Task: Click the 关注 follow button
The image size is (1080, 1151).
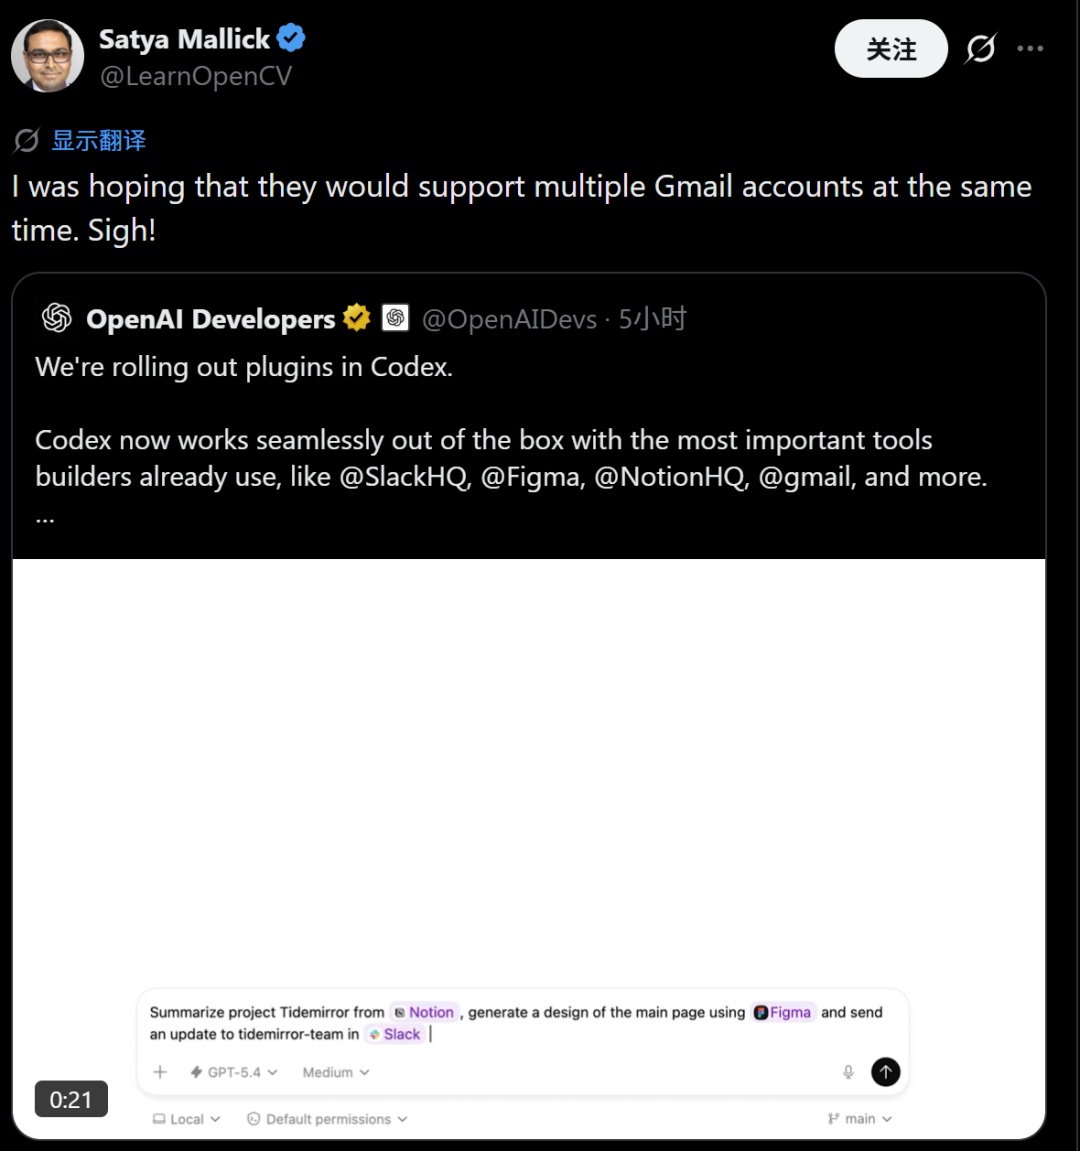Action: tap(891, 49)
